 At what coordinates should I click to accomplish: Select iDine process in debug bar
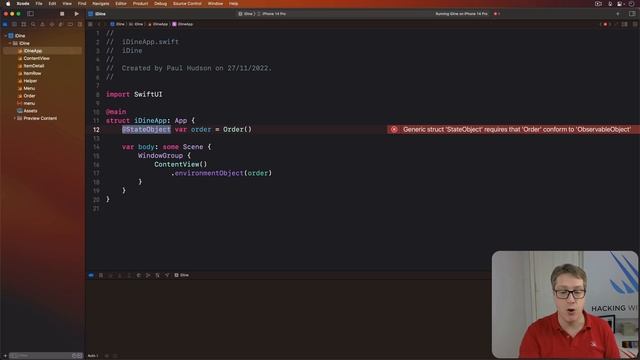pyautogui.click(x=182, y=275)
